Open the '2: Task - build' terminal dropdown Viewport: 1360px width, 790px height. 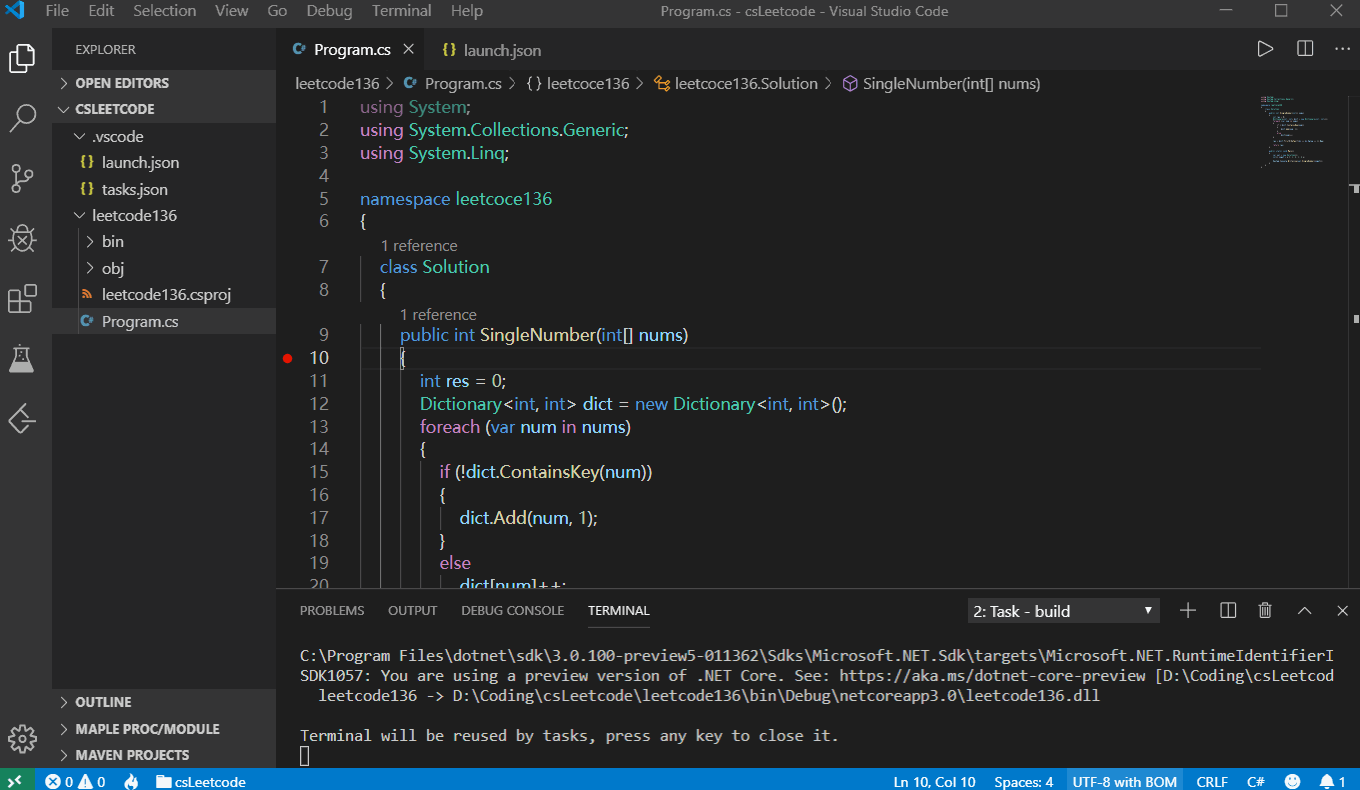click(1062, 610)
